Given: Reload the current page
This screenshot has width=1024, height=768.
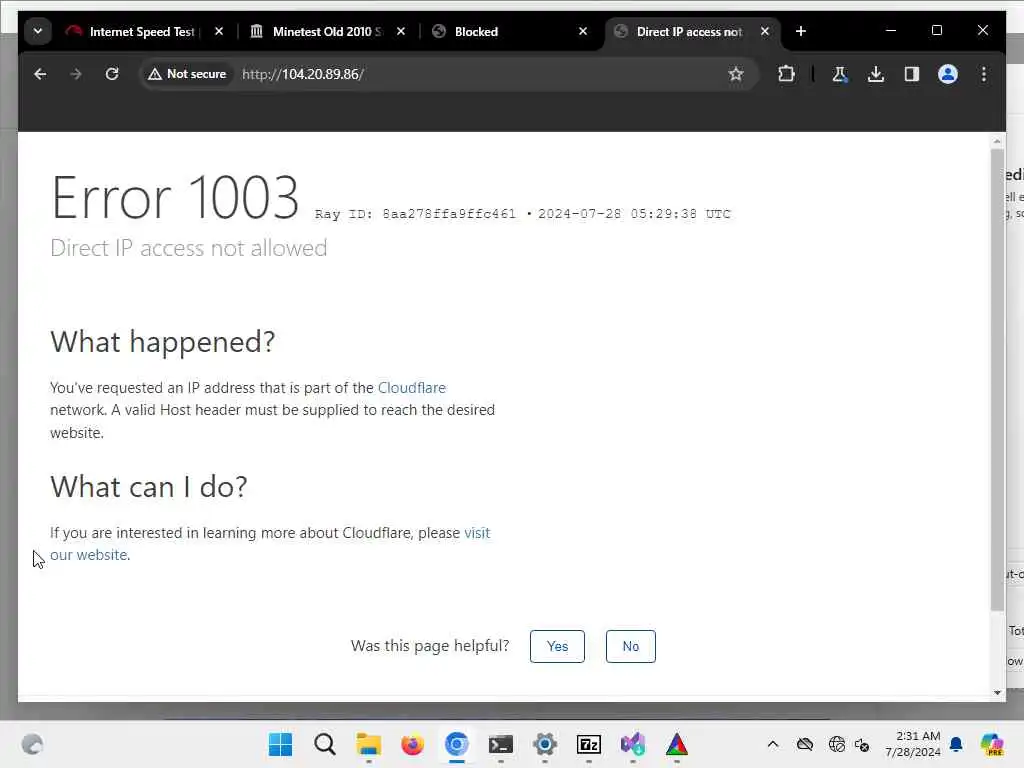Looking at the screenshot, I should click(112, 74).
